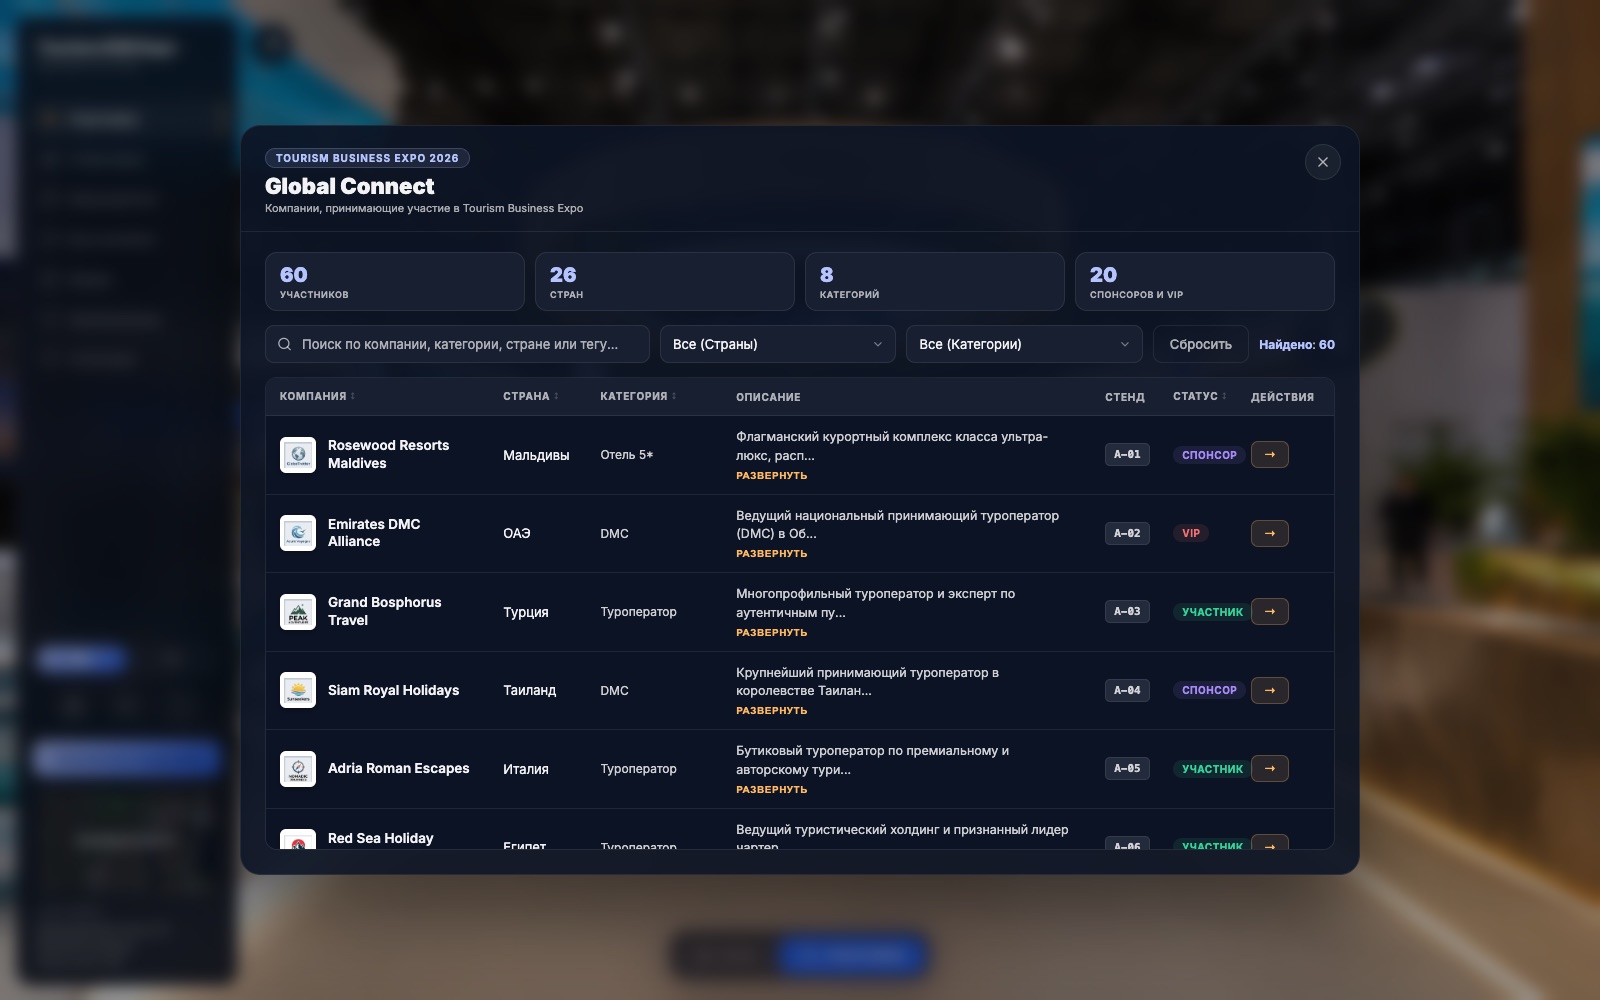Click the Adria Roman Escapes logo

click(298, 769)
